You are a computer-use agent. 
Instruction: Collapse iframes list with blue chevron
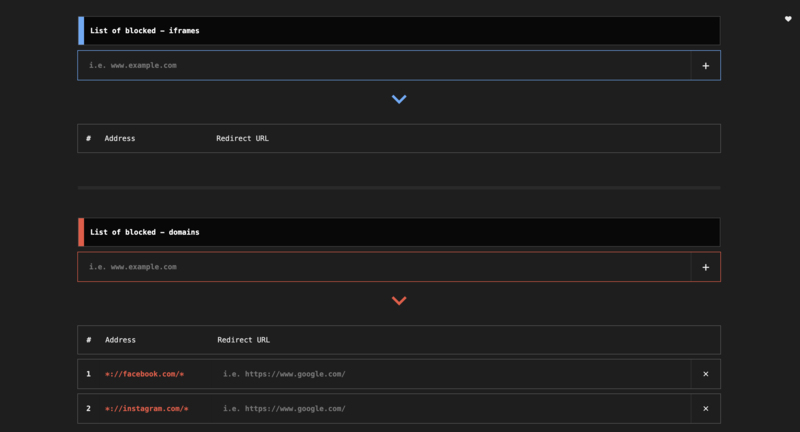coord(399,100)
